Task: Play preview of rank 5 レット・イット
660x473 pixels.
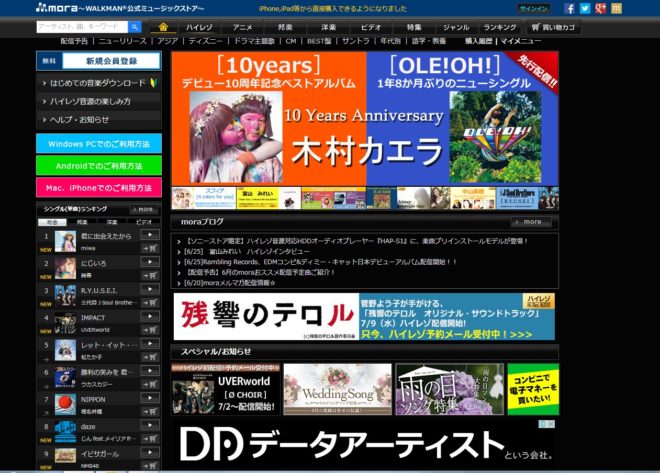Action: tap(150, 343)
